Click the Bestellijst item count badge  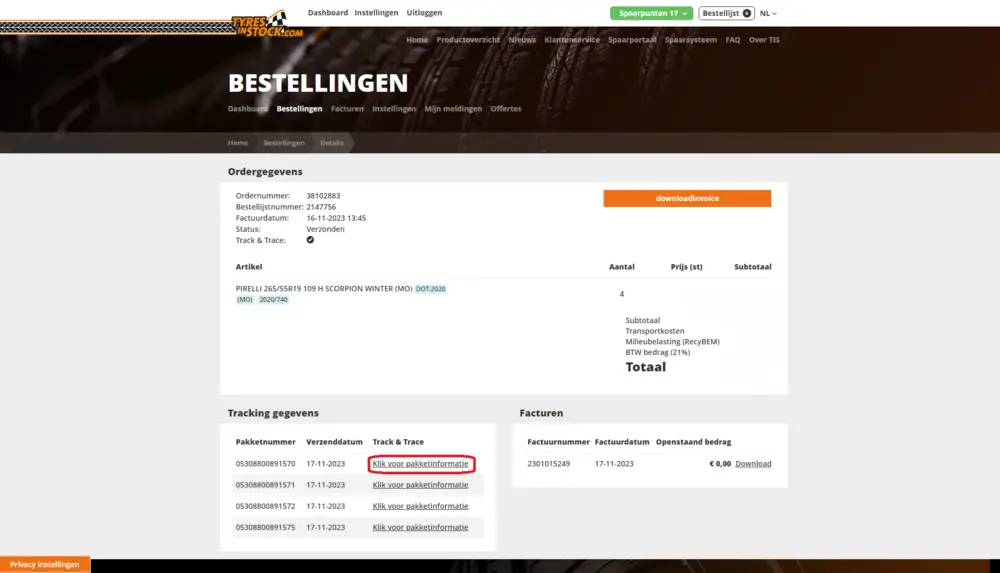pyautogui.click(x=746, y=13)
